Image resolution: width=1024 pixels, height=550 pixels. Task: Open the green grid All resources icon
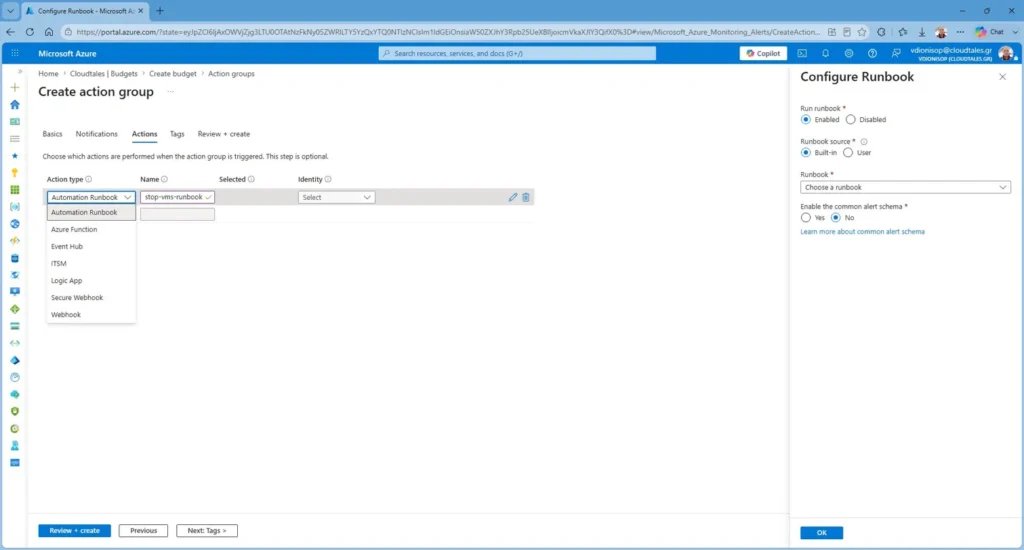click(x=15, y=189)
